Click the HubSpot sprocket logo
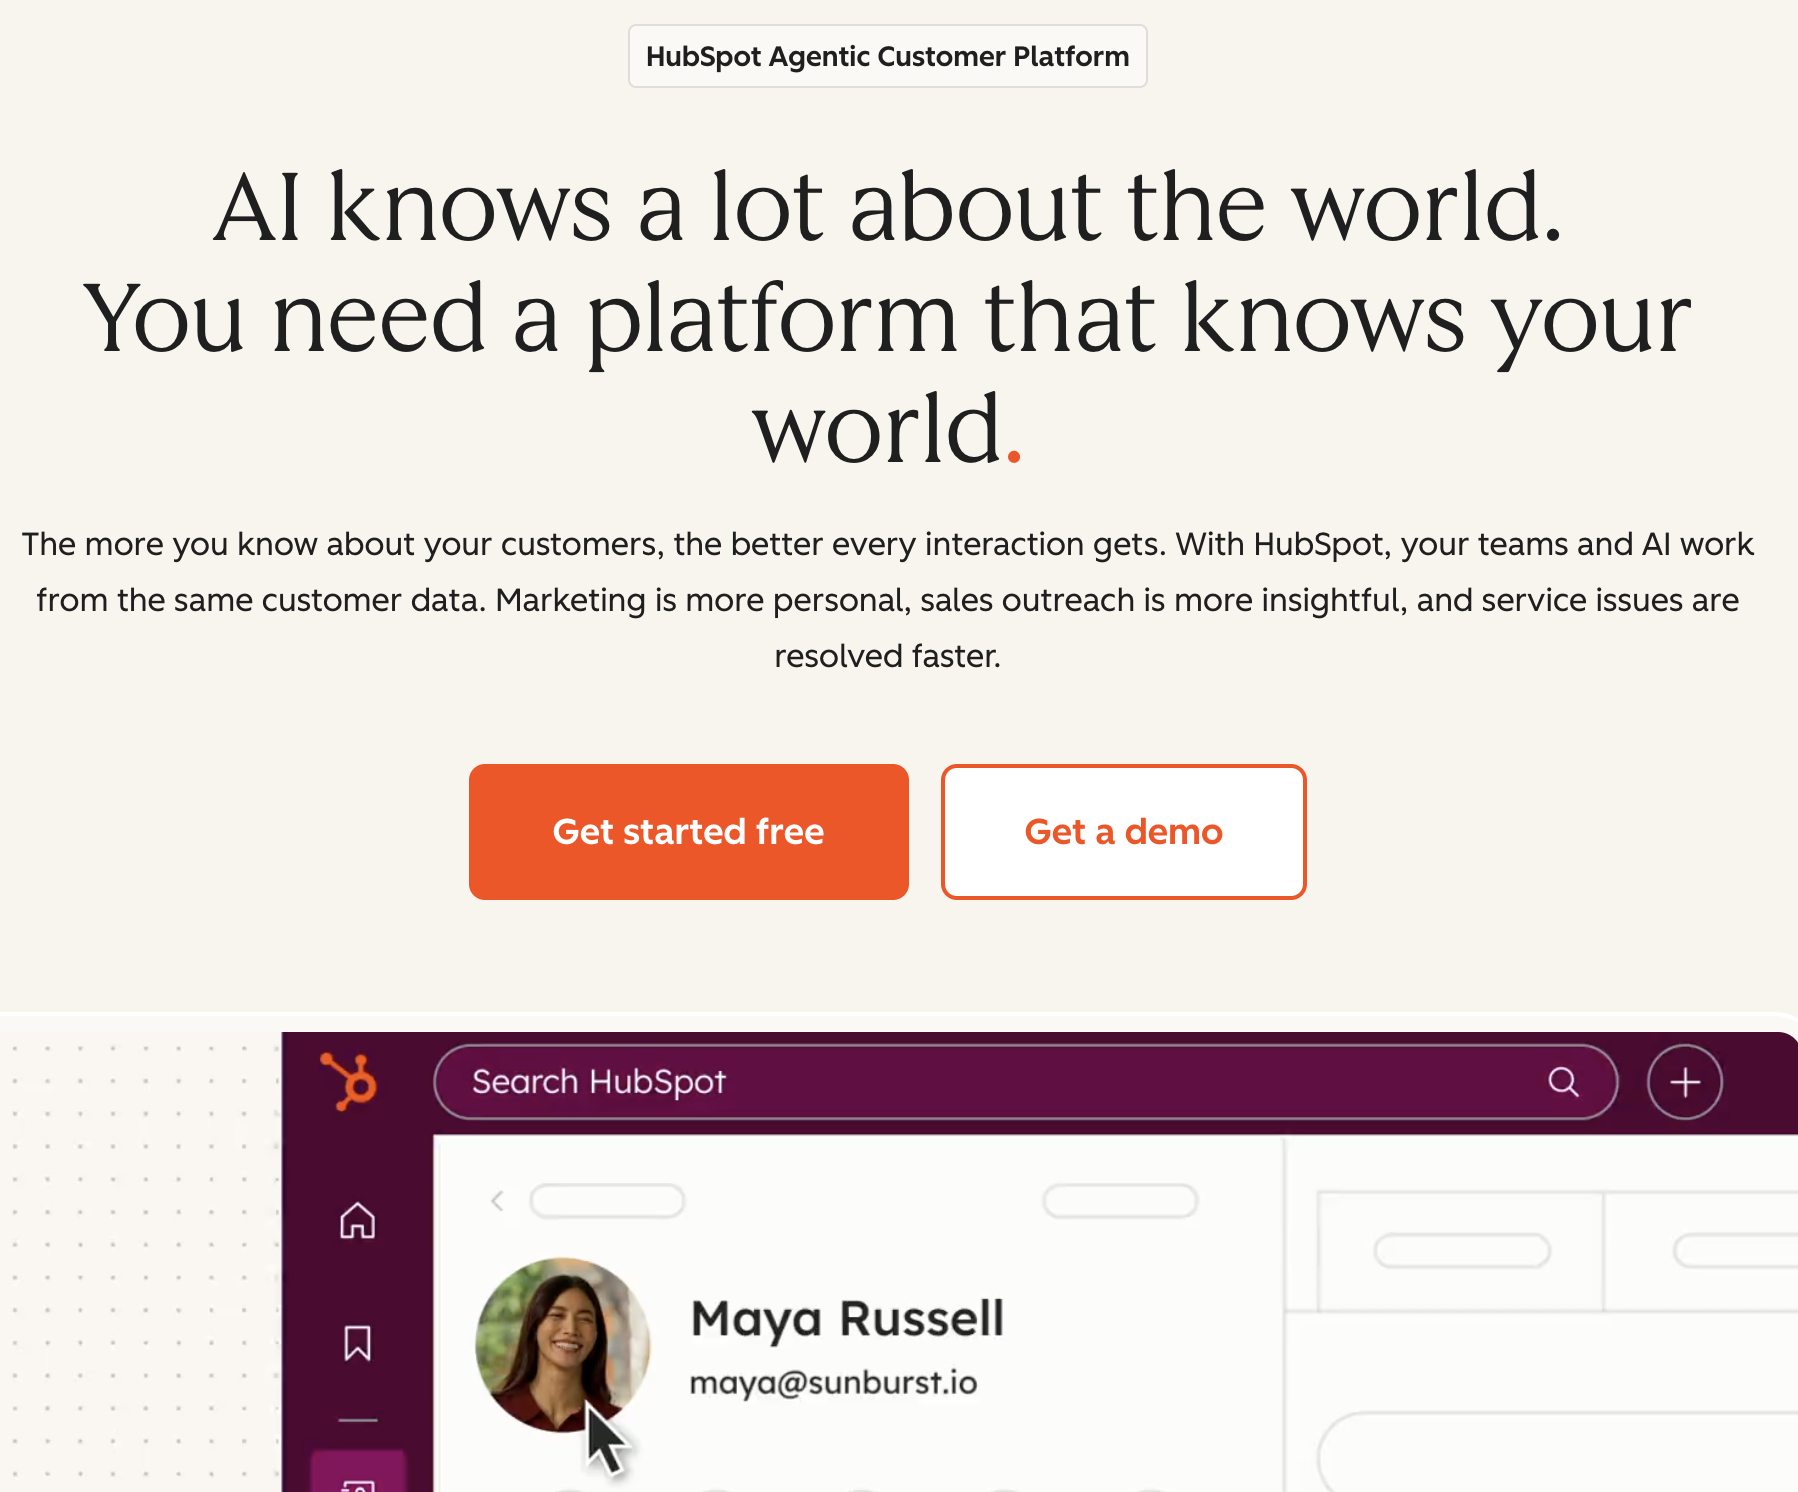1798x1492 pixels. [x=349, y=1081]
